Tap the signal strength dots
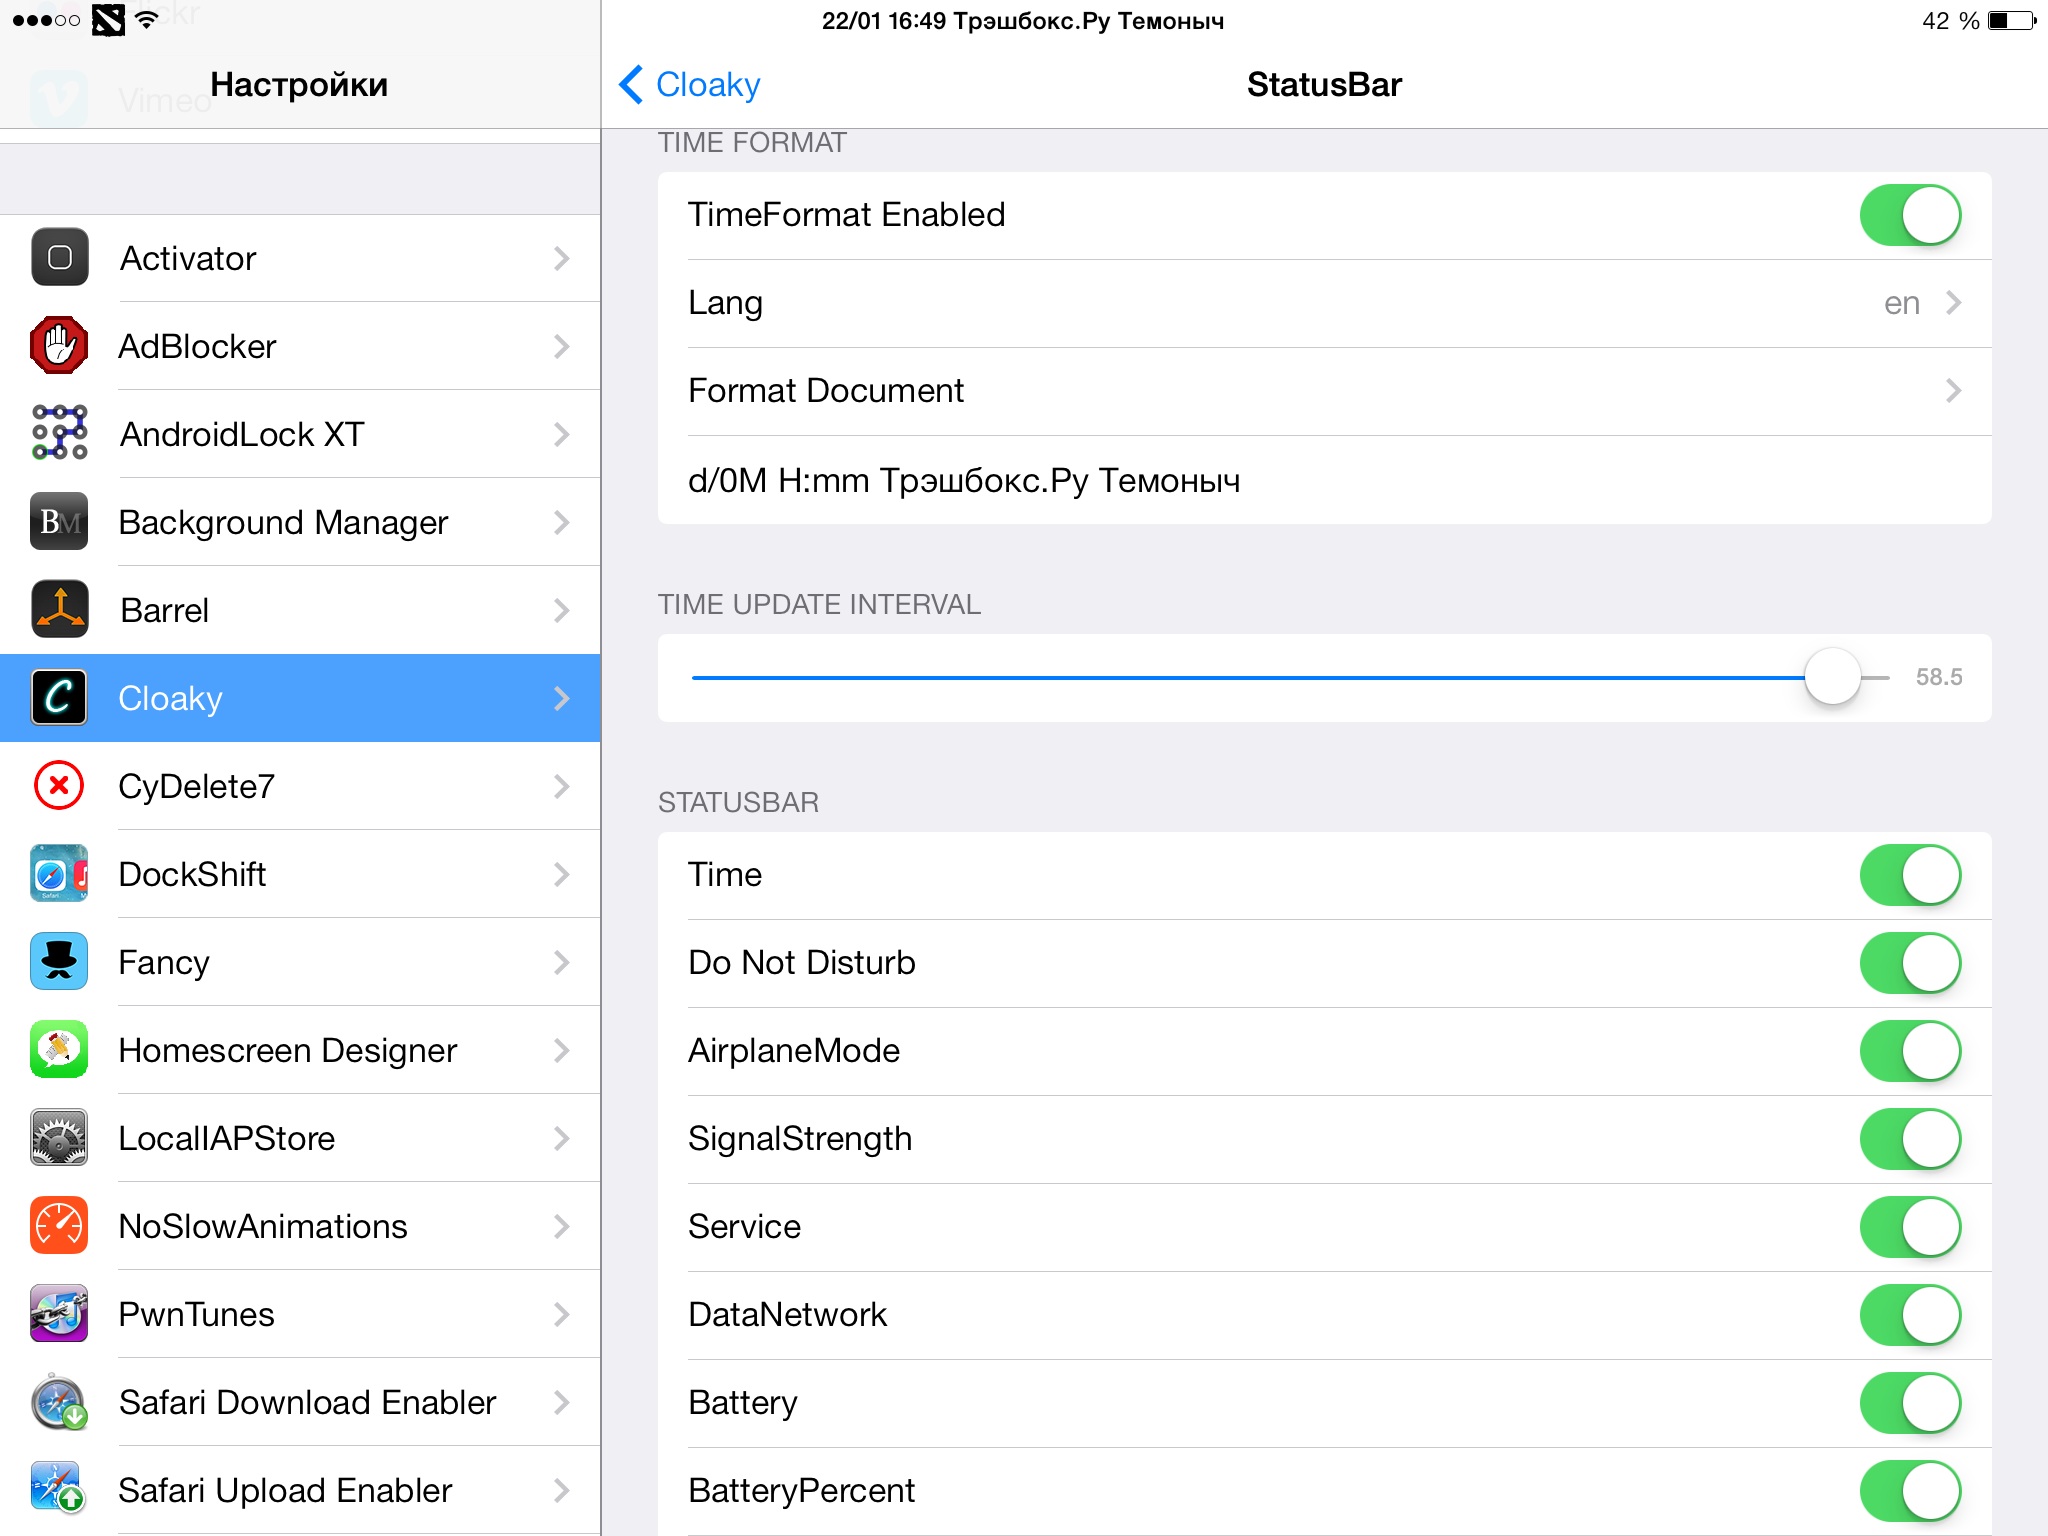 click(x=46, y=20)
